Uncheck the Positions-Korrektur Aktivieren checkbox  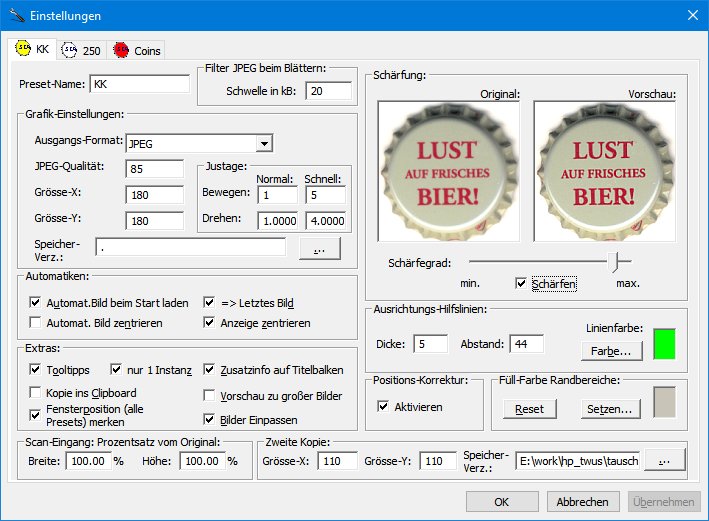click(x=384, y=407)
